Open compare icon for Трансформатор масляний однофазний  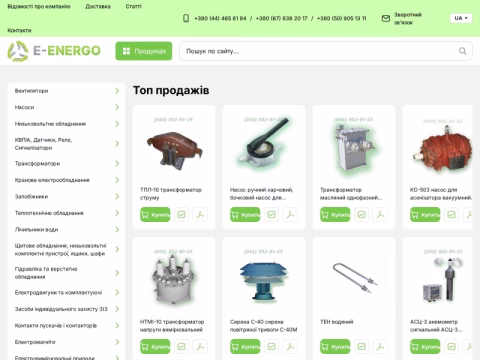361,215
